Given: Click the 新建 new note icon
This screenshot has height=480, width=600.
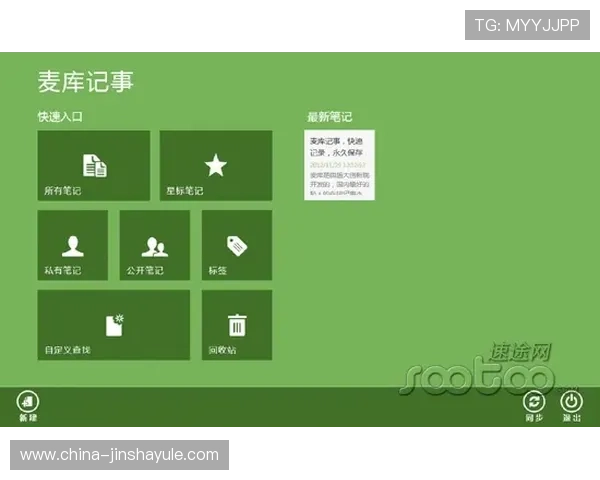Looking at the screenshot, I should tap(28, 402).
